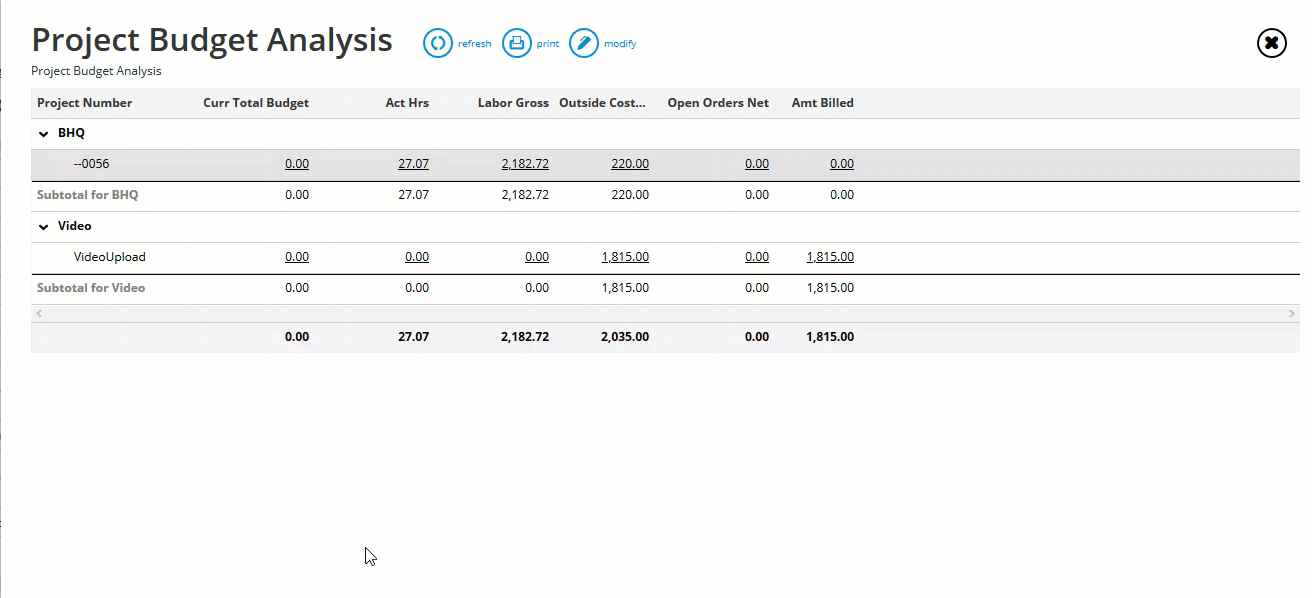Screen dimensions: 1312x598
Task: Click the horizontal scrollbar right arrow
Action: [x=1292, y=314]
